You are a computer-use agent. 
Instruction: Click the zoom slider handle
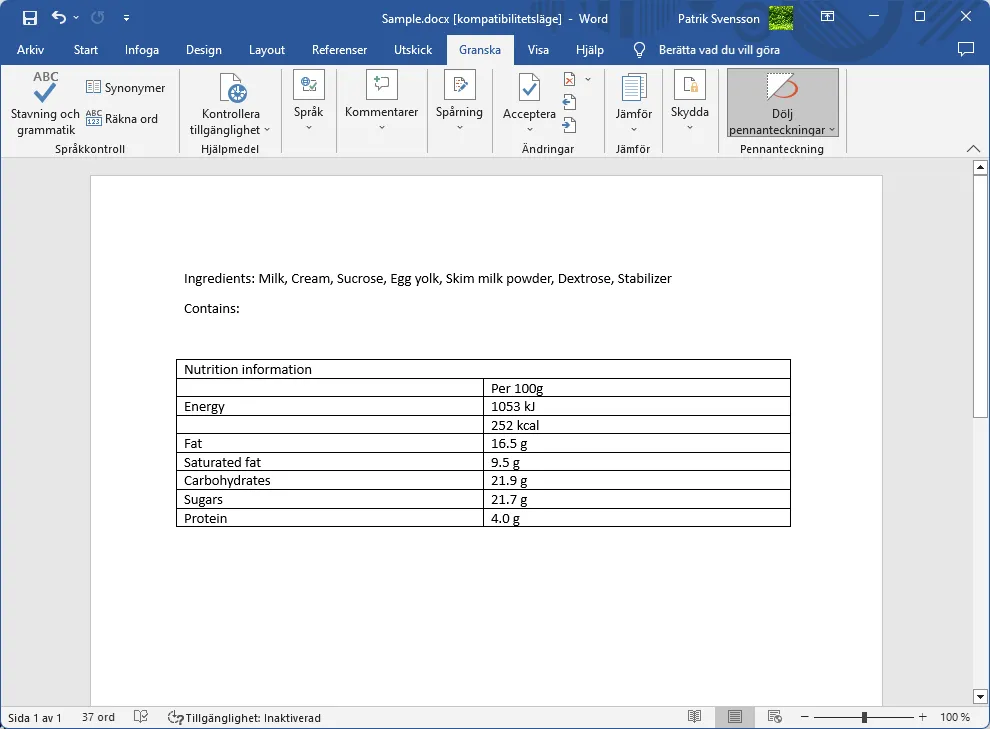point(864,717)
